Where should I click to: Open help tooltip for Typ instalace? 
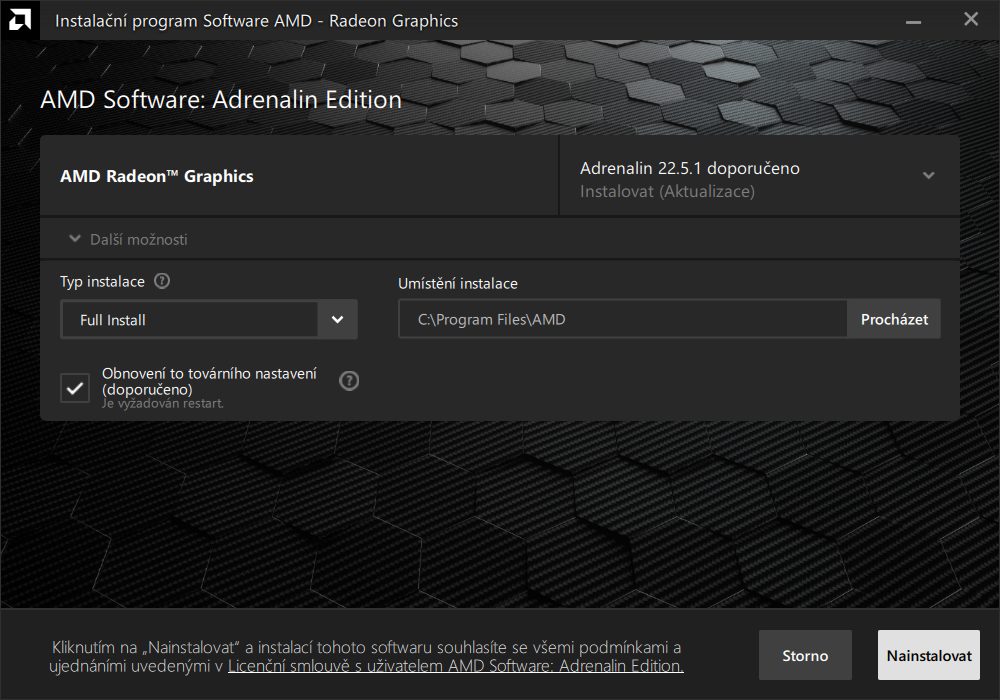pyautogui.click(x=162, y=282)
